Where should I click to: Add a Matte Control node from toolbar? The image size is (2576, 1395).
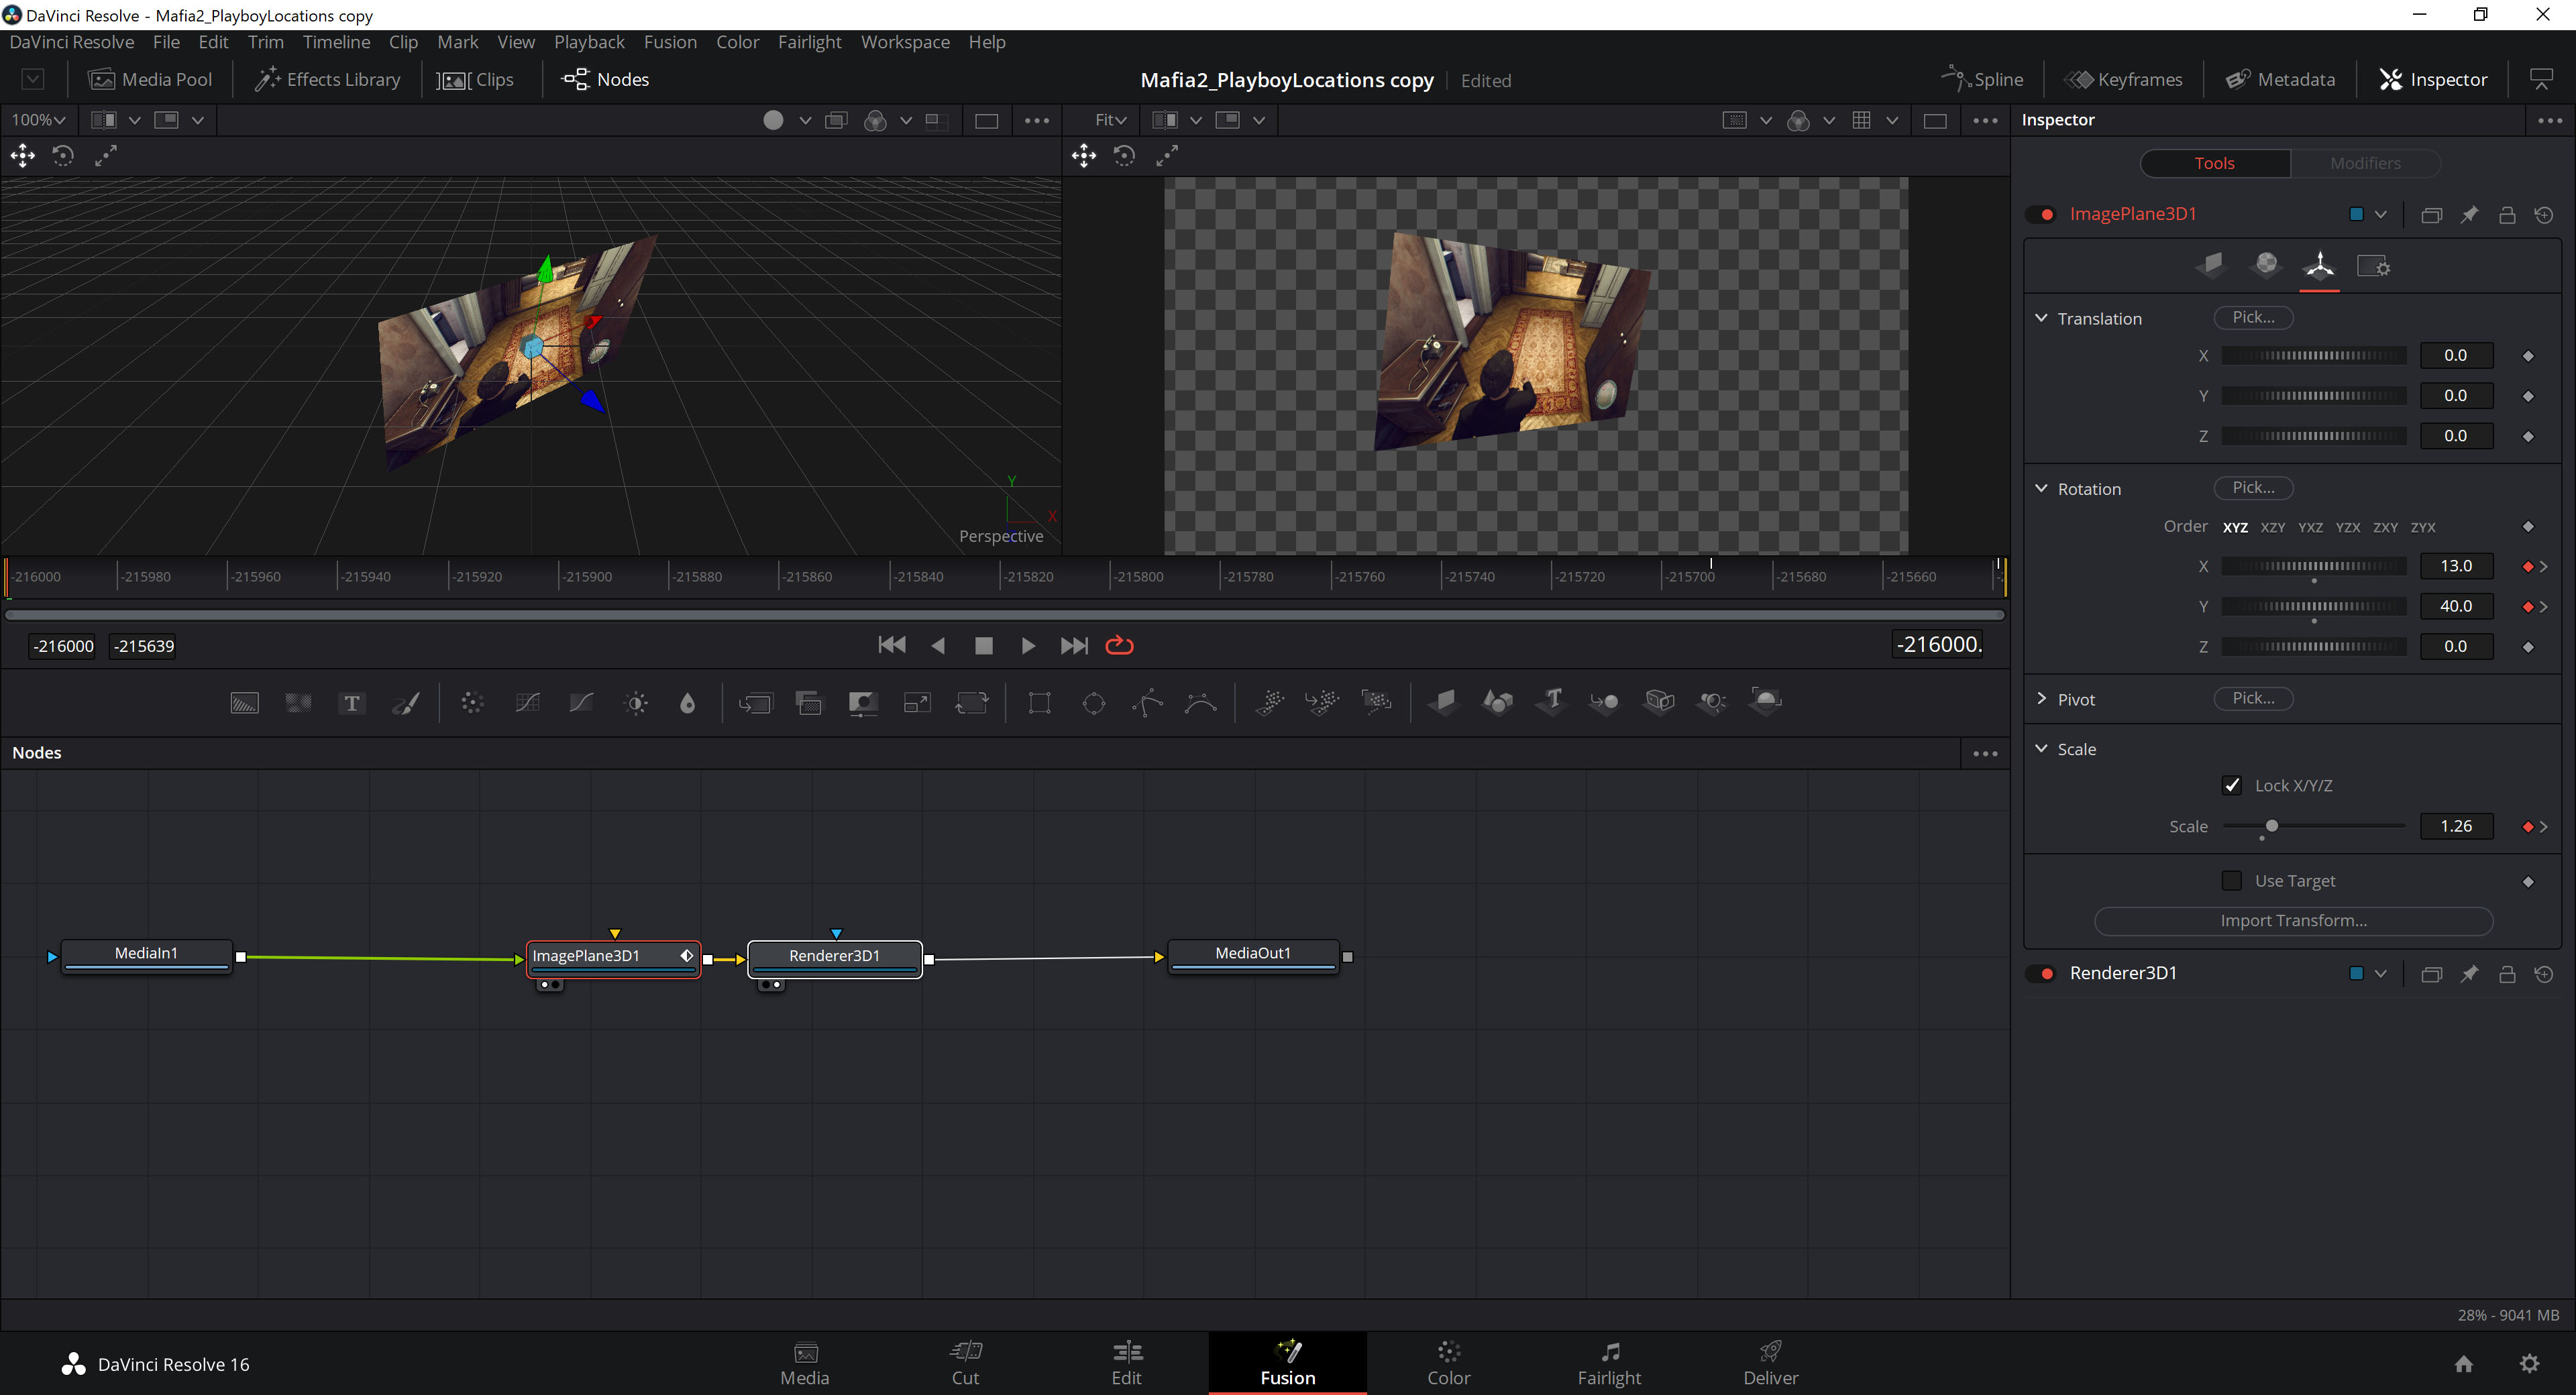863,703
